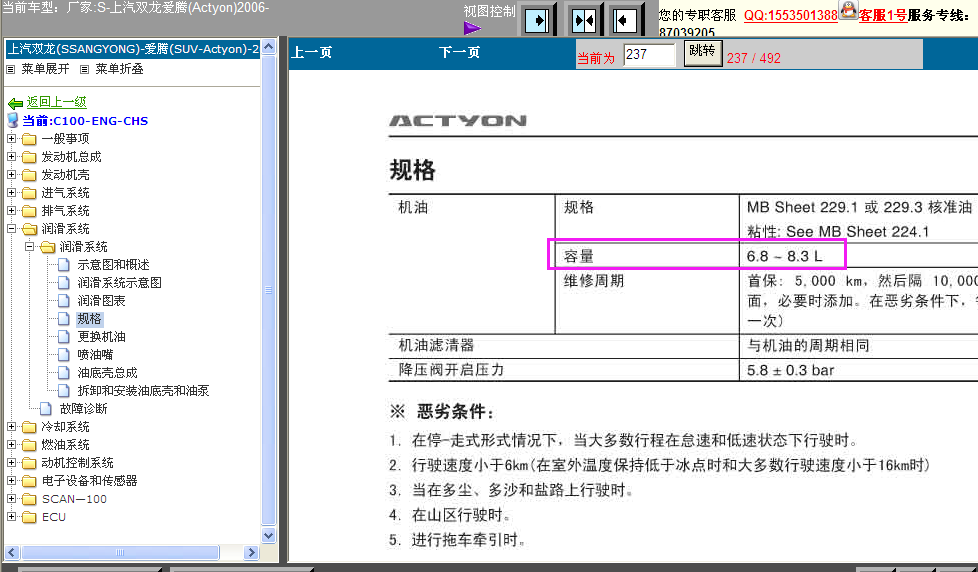Click the sidebar horizontal scroll left arrow
Viewport: 978px width, 572px height.
pyautogui.click(x=12, y=553)
